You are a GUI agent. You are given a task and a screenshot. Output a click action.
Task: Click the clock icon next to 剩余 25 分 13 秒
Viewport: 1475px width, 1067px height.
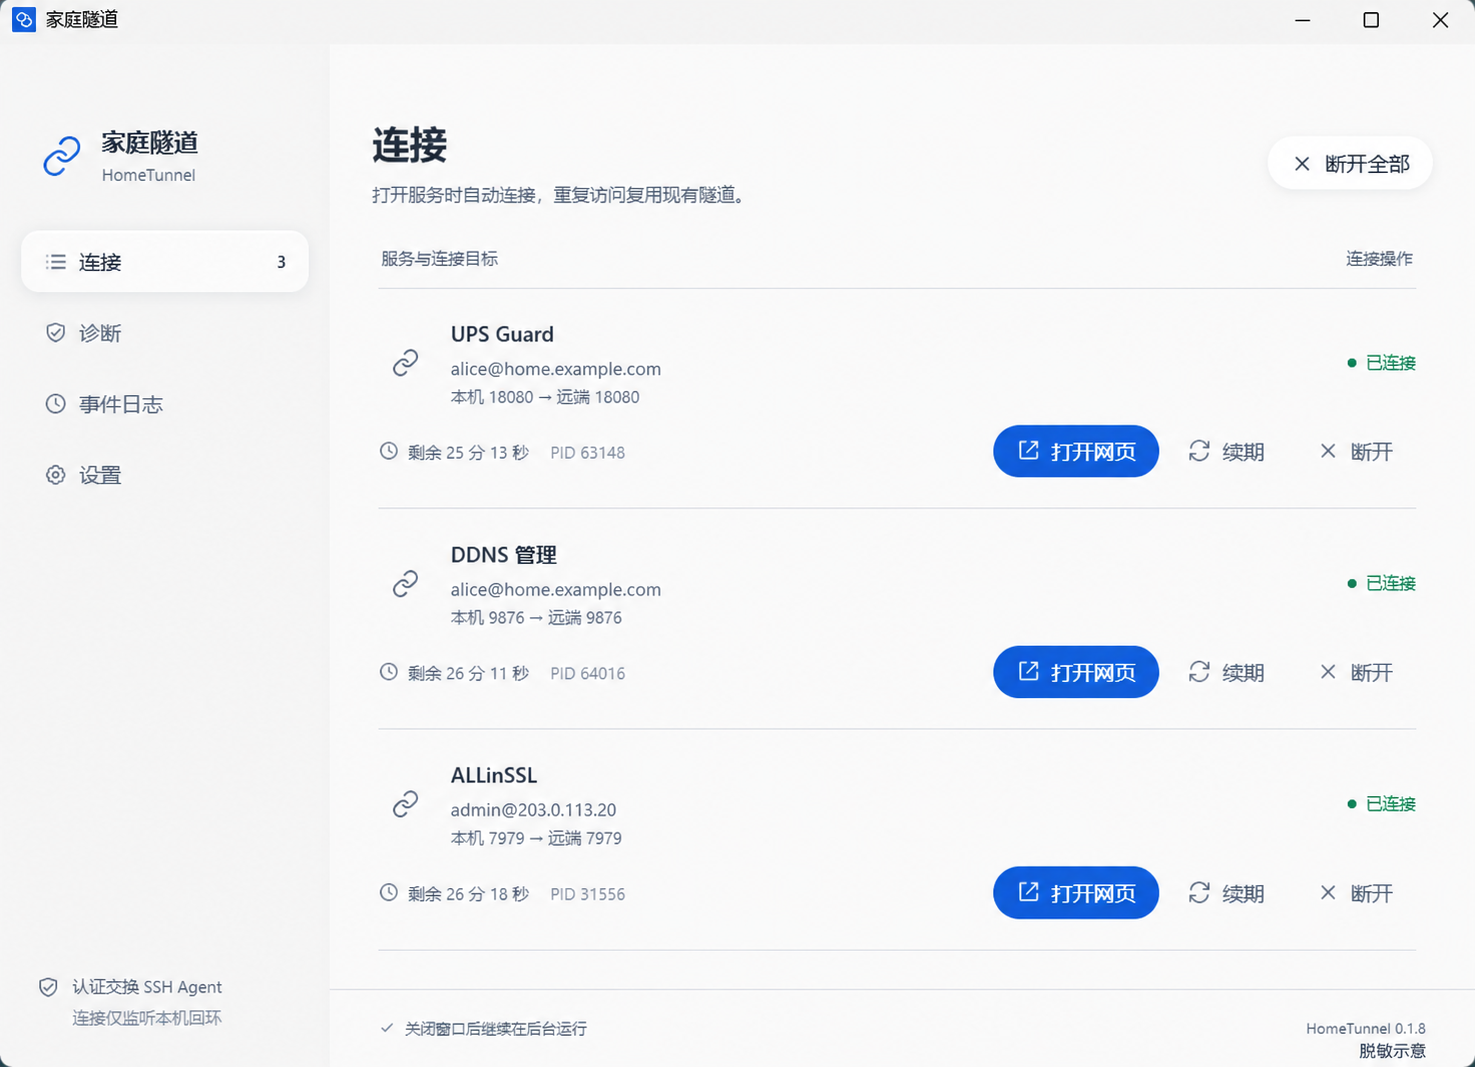point(389,451)
